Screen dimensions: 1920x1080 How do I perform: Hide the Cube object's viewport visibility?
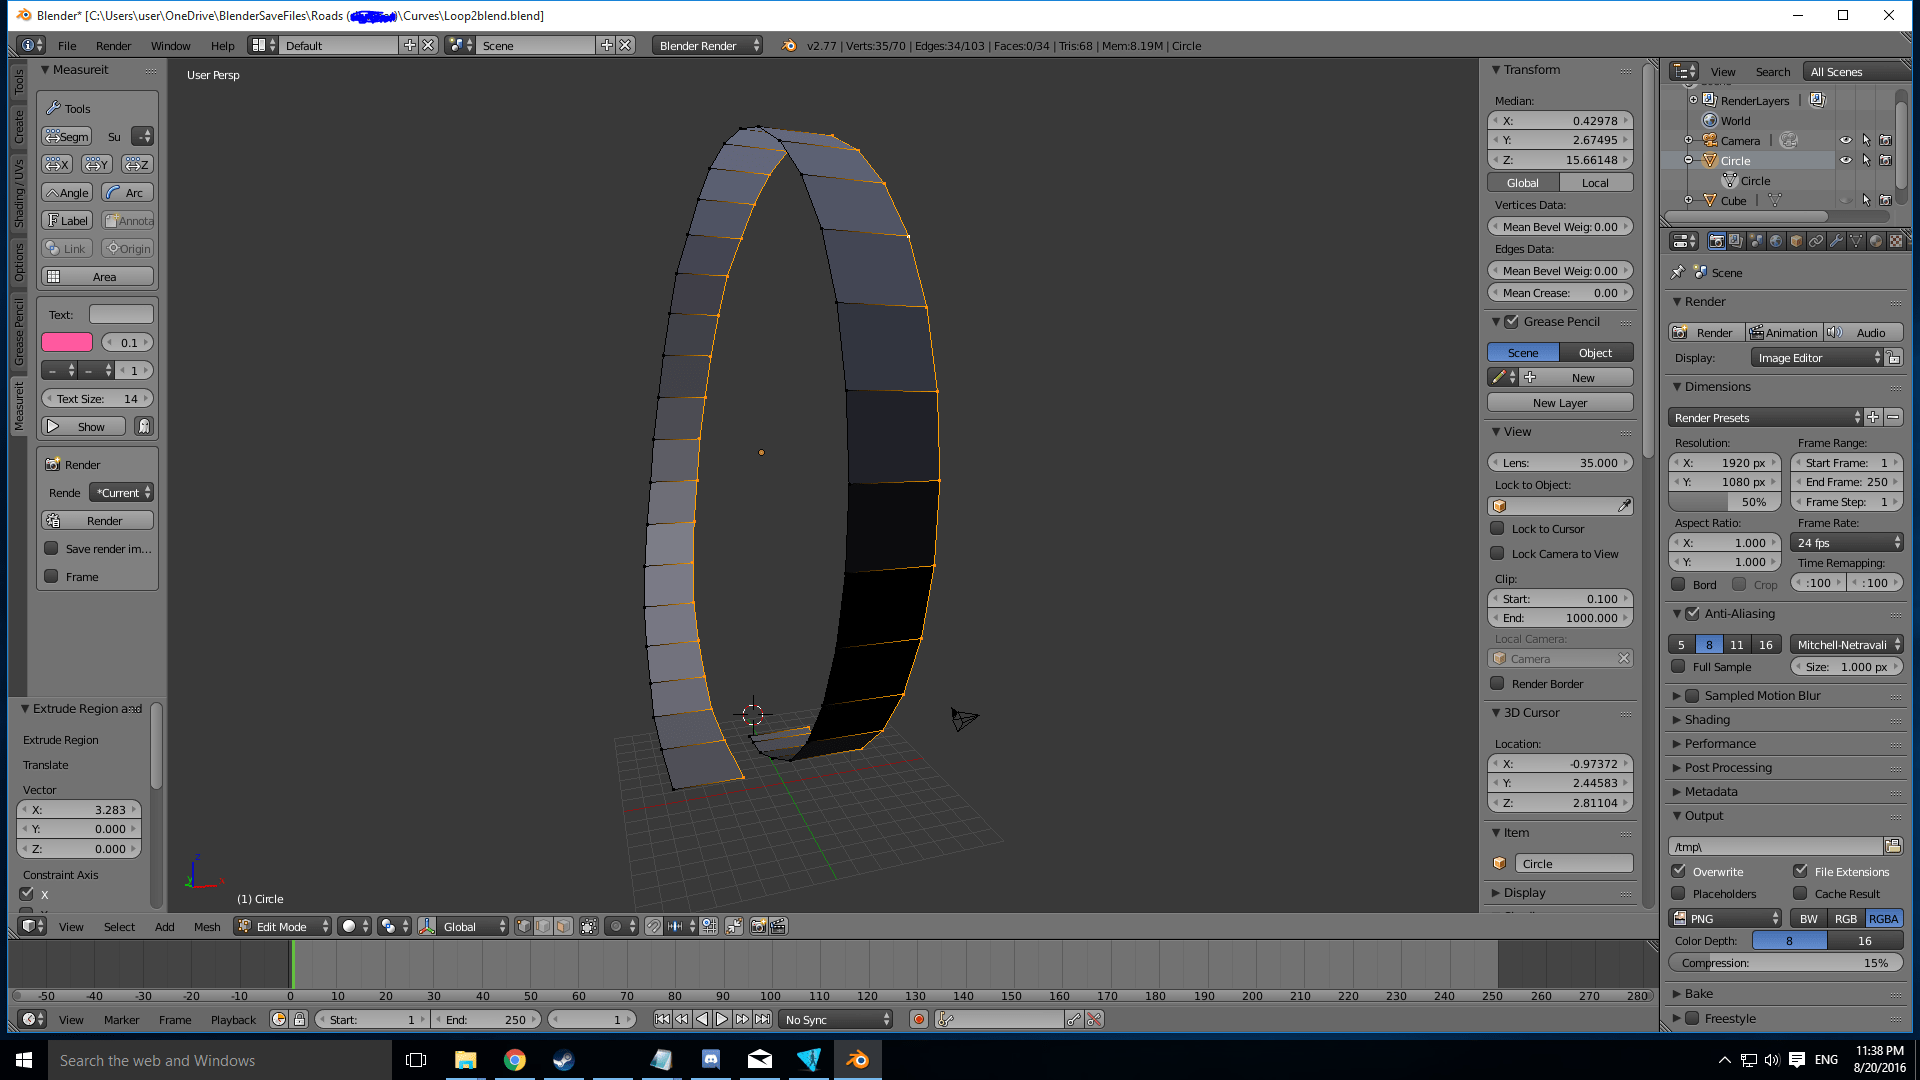[1846, 199]
